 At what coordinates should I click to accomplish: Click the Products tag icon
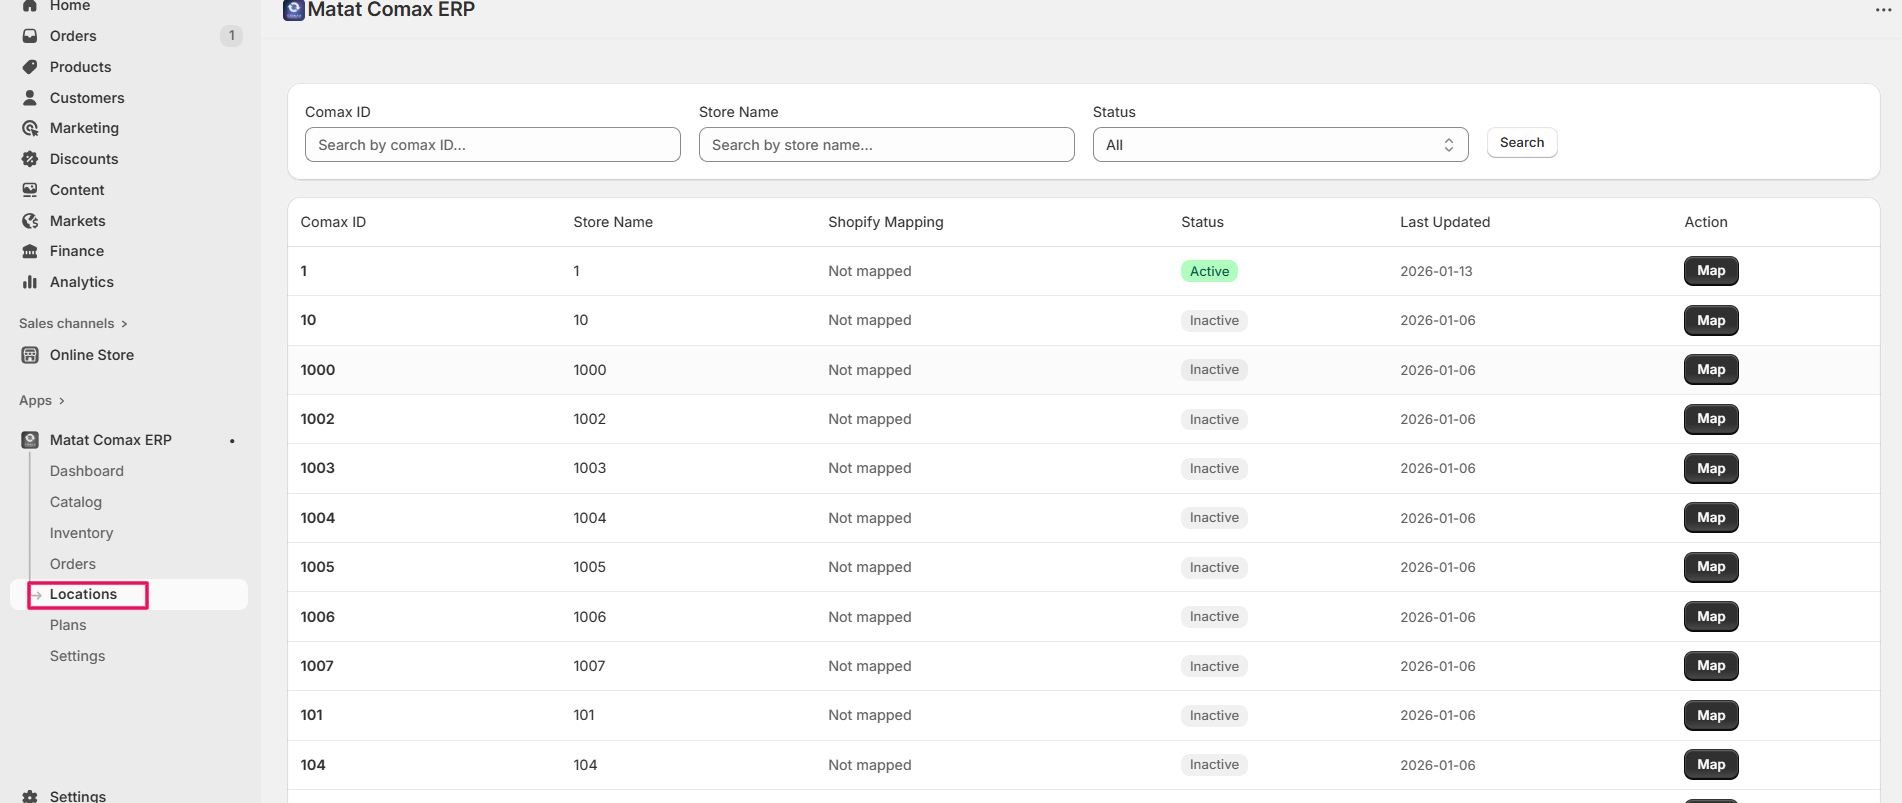[x=30, y=67]
